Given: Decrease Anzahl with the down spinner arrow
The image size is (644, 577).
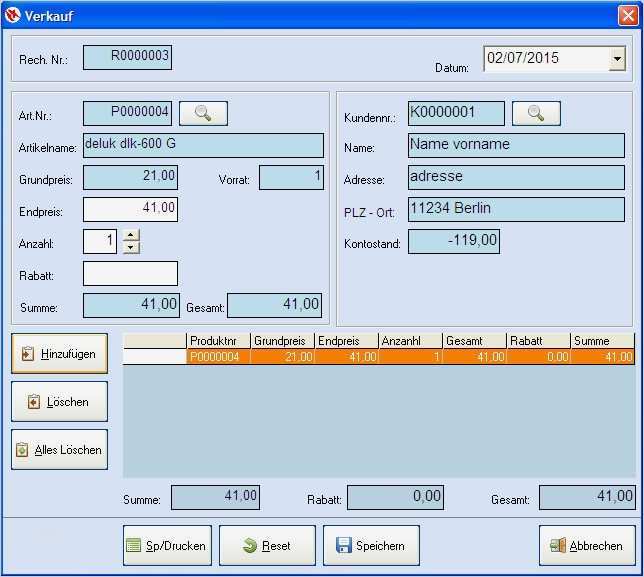Looking at the screenshot, I should click(131, 247).
